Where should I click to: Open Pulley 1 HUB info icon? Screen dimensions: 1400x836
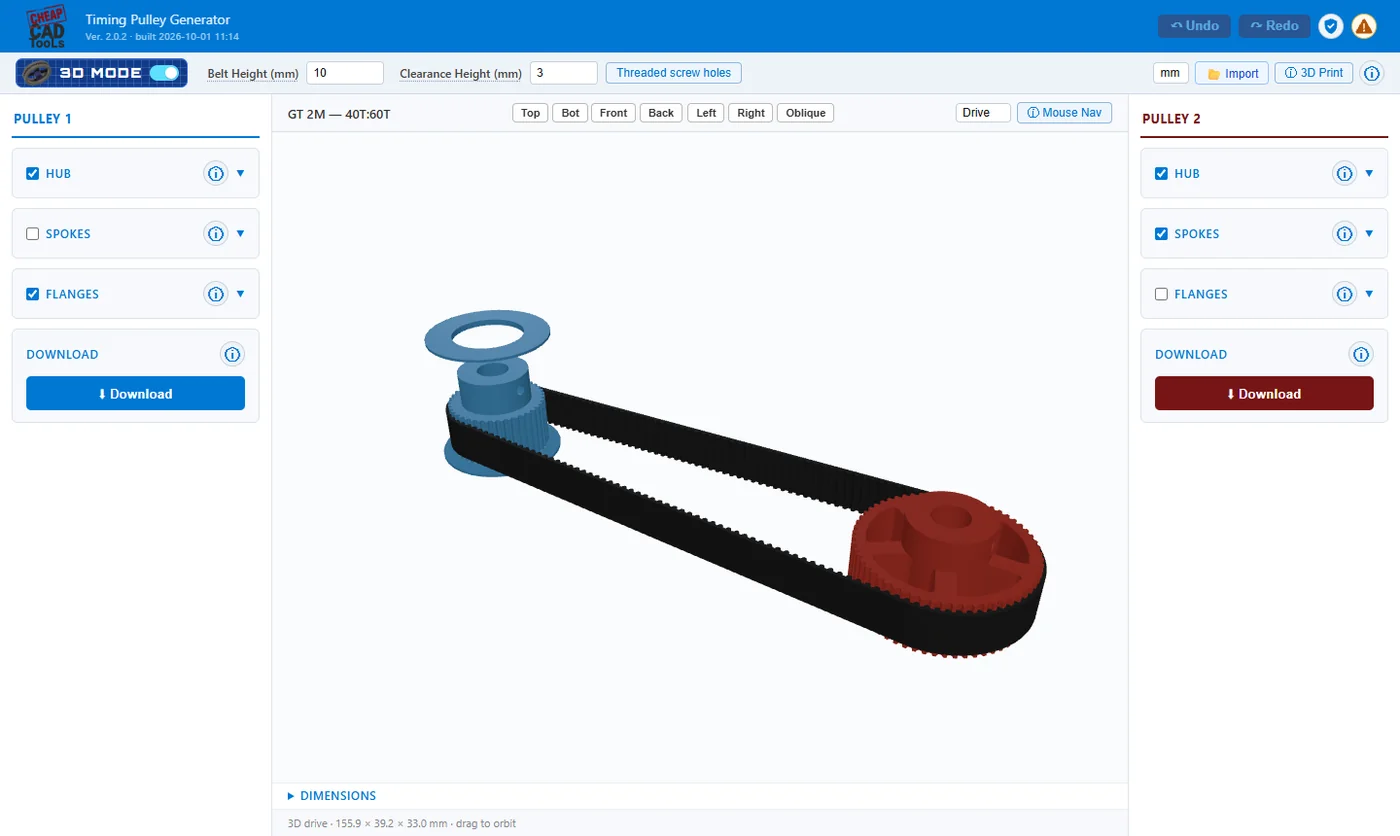click(x=215, y=174)
